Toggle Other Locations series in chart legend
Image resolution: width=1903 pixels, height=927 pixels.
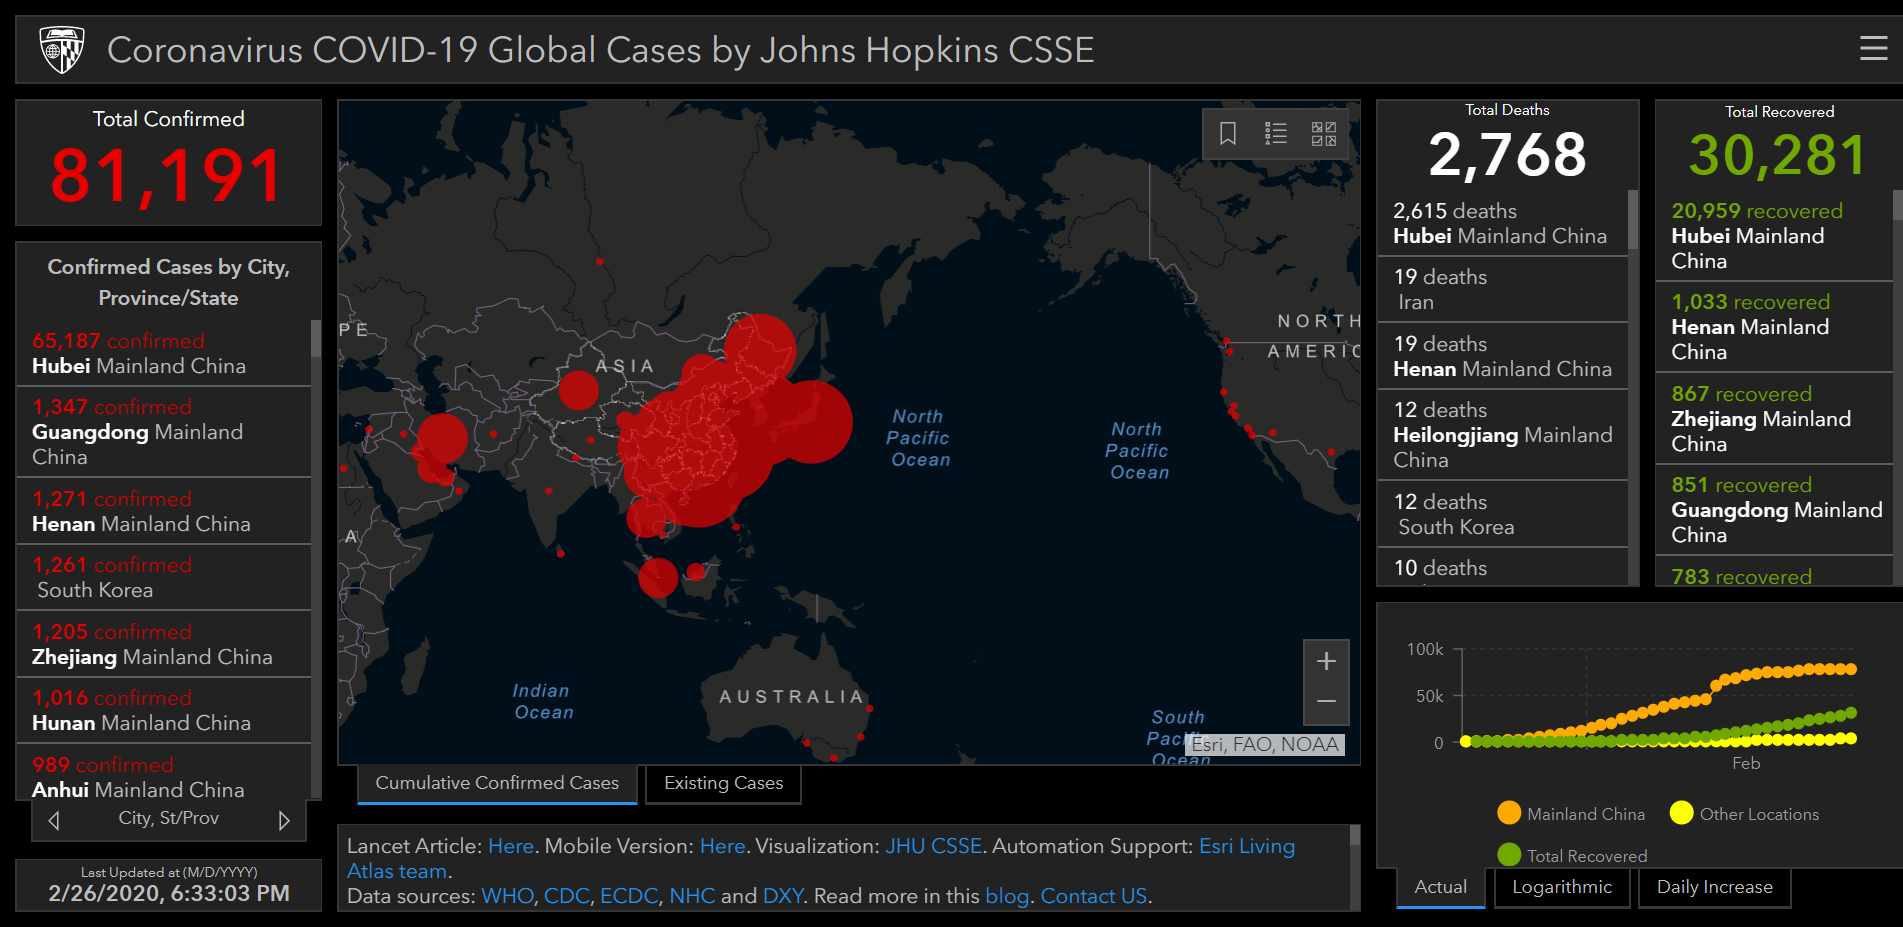[1744, 814]
